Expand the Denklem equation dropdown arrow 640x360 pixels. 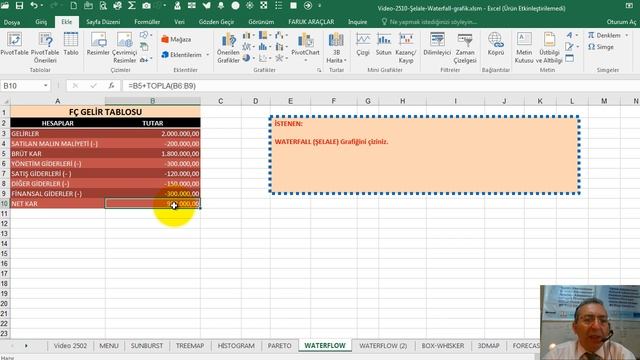[x=627, y=36]
